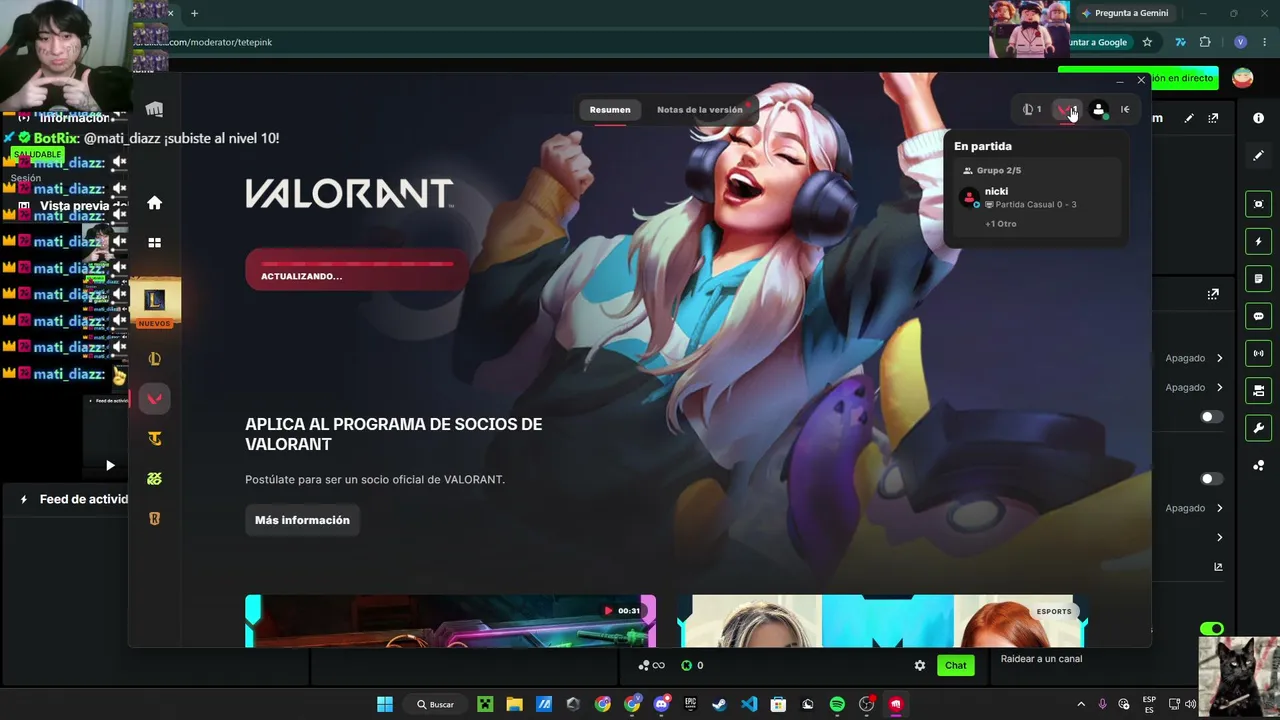This screenshot has width=1280, height=720.
Task: Click the Más información button
Action: tap(302, 520)
